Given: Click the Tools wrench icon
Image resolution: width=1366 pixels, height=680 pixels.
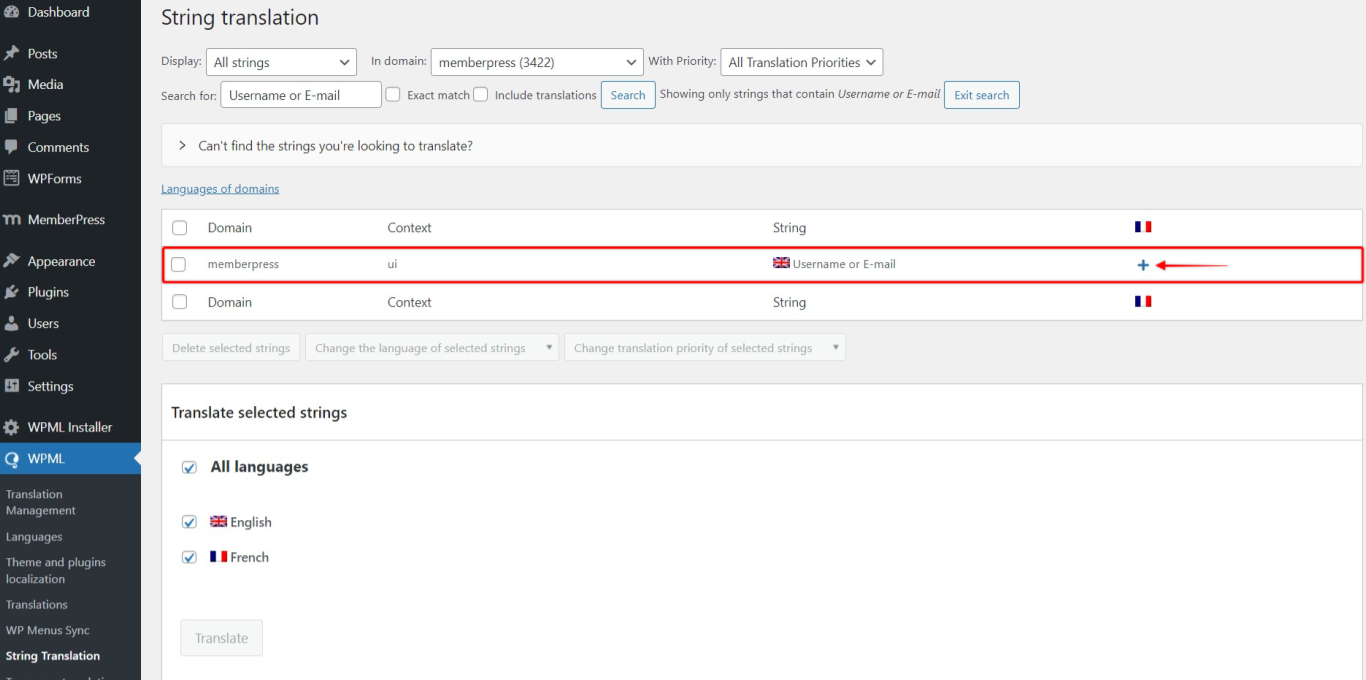Looking at the screenshot, I should pyautogui.click(x=12, y=355).
